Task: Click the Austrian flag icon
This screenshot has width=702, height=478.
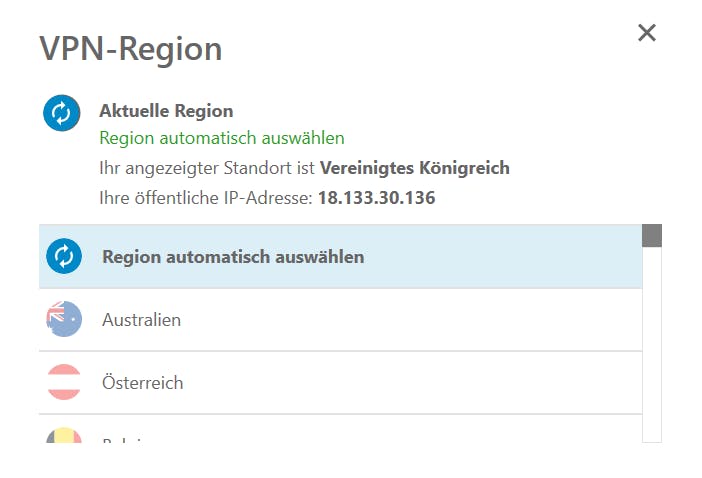Action: coord(64,382)
